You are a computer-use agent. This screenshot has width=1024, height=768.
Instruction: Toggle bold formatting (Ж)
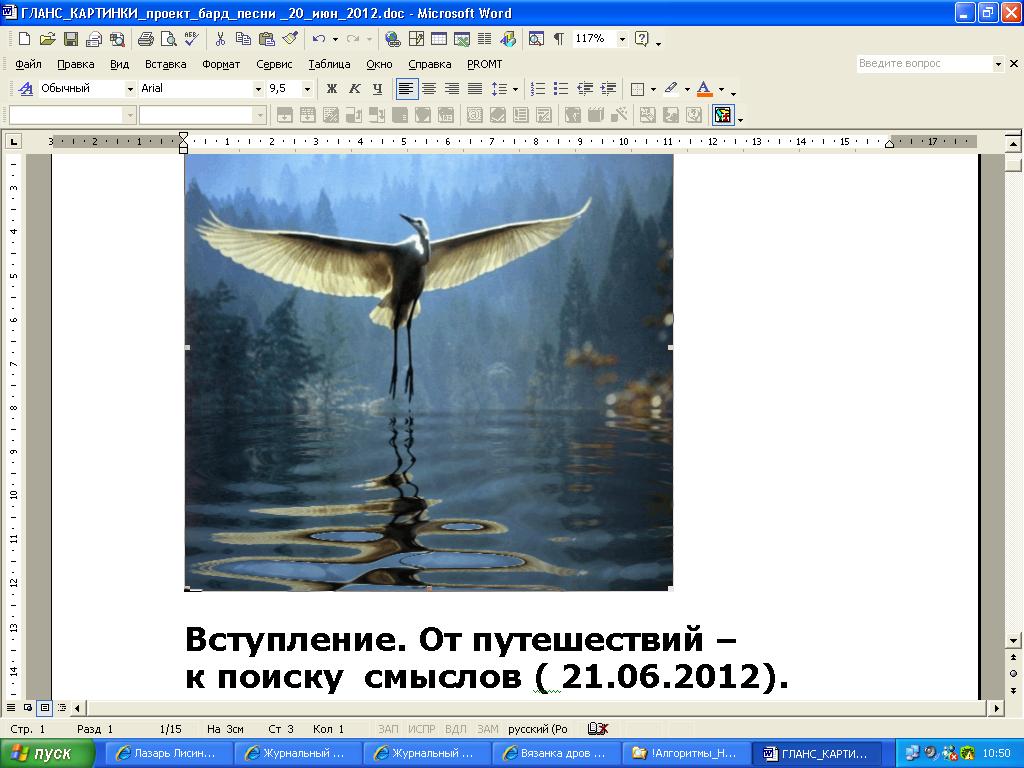[x=332, y=89]
